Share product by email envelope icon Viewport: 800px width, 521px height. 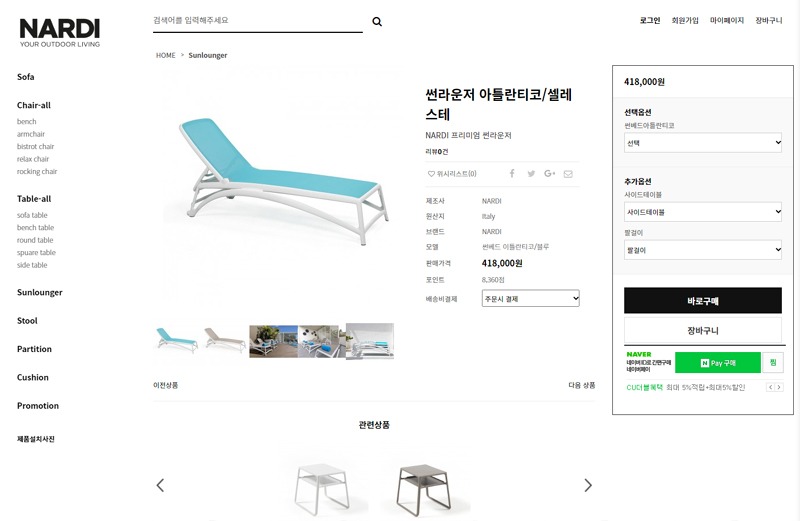[568, 174]
